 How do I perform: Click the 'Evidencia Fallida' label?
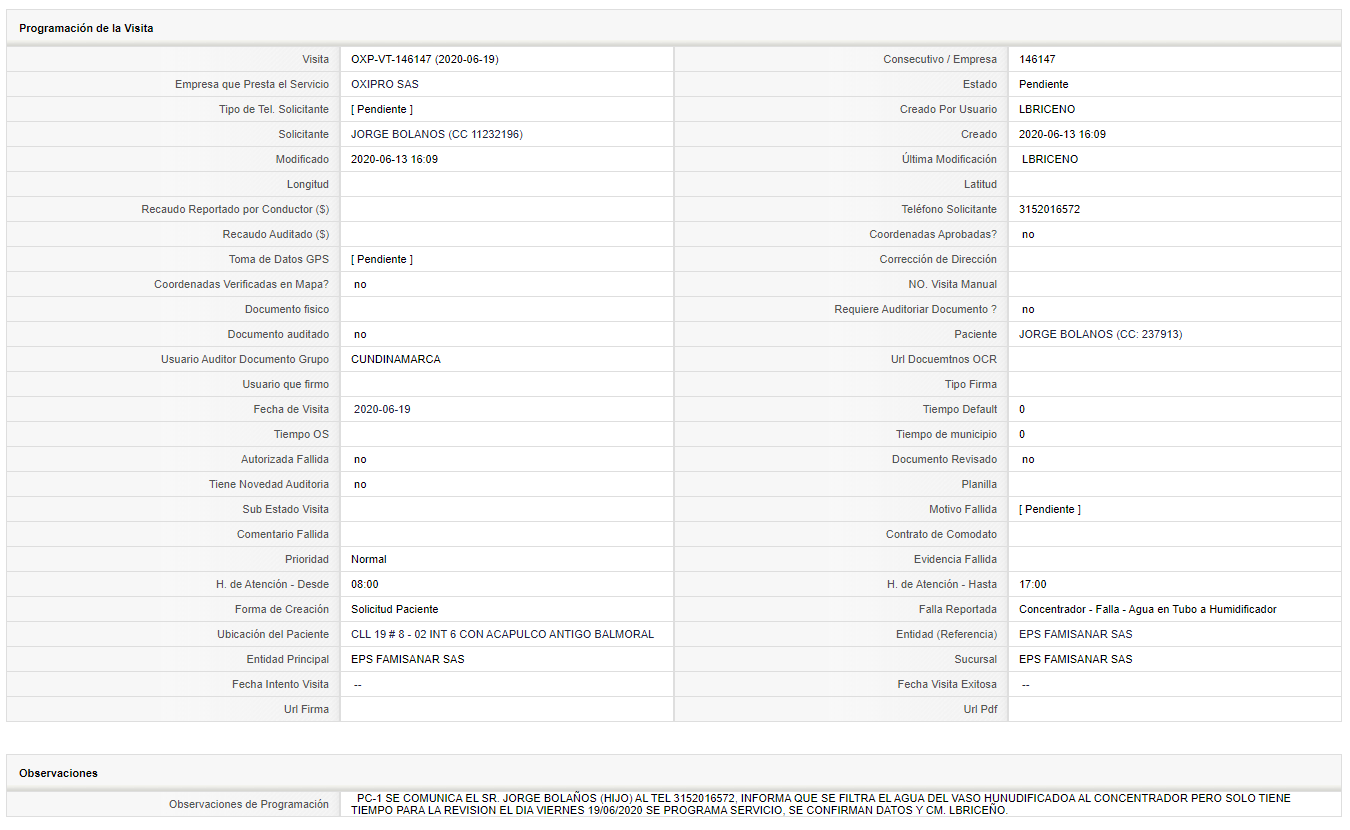click(x=955, y=560)
